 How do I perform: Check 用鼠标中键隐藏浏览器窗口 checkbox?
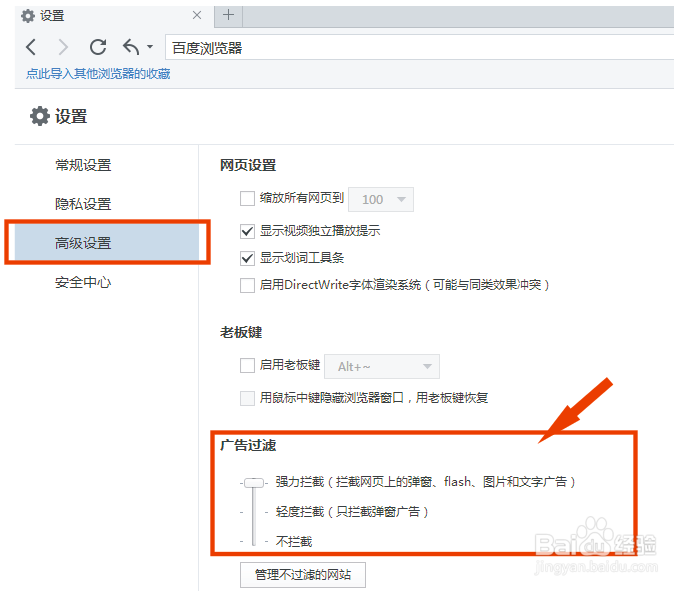247,398
